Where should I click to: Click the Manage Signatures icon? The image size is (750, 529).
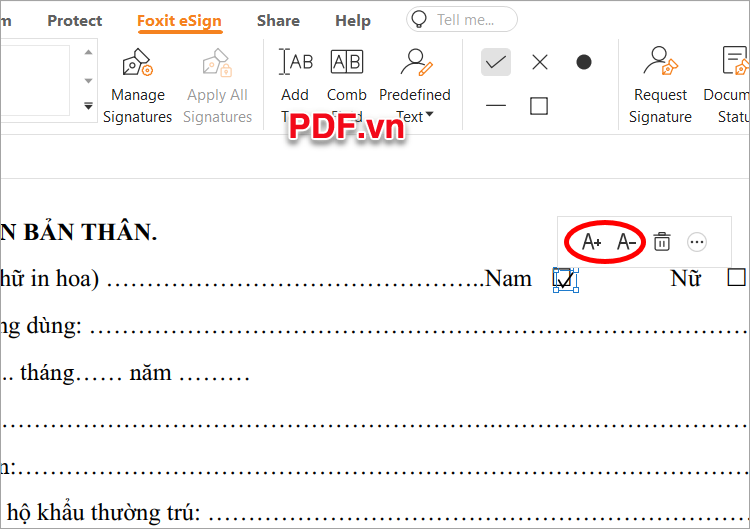(138, 66)
